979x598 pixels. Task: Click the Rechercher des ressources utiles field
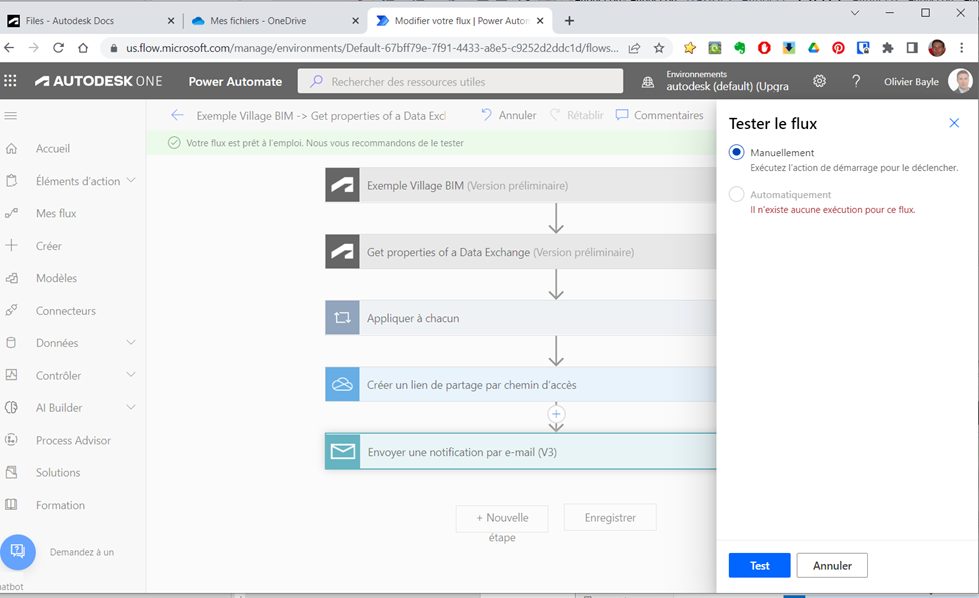(x=460, y=81)
